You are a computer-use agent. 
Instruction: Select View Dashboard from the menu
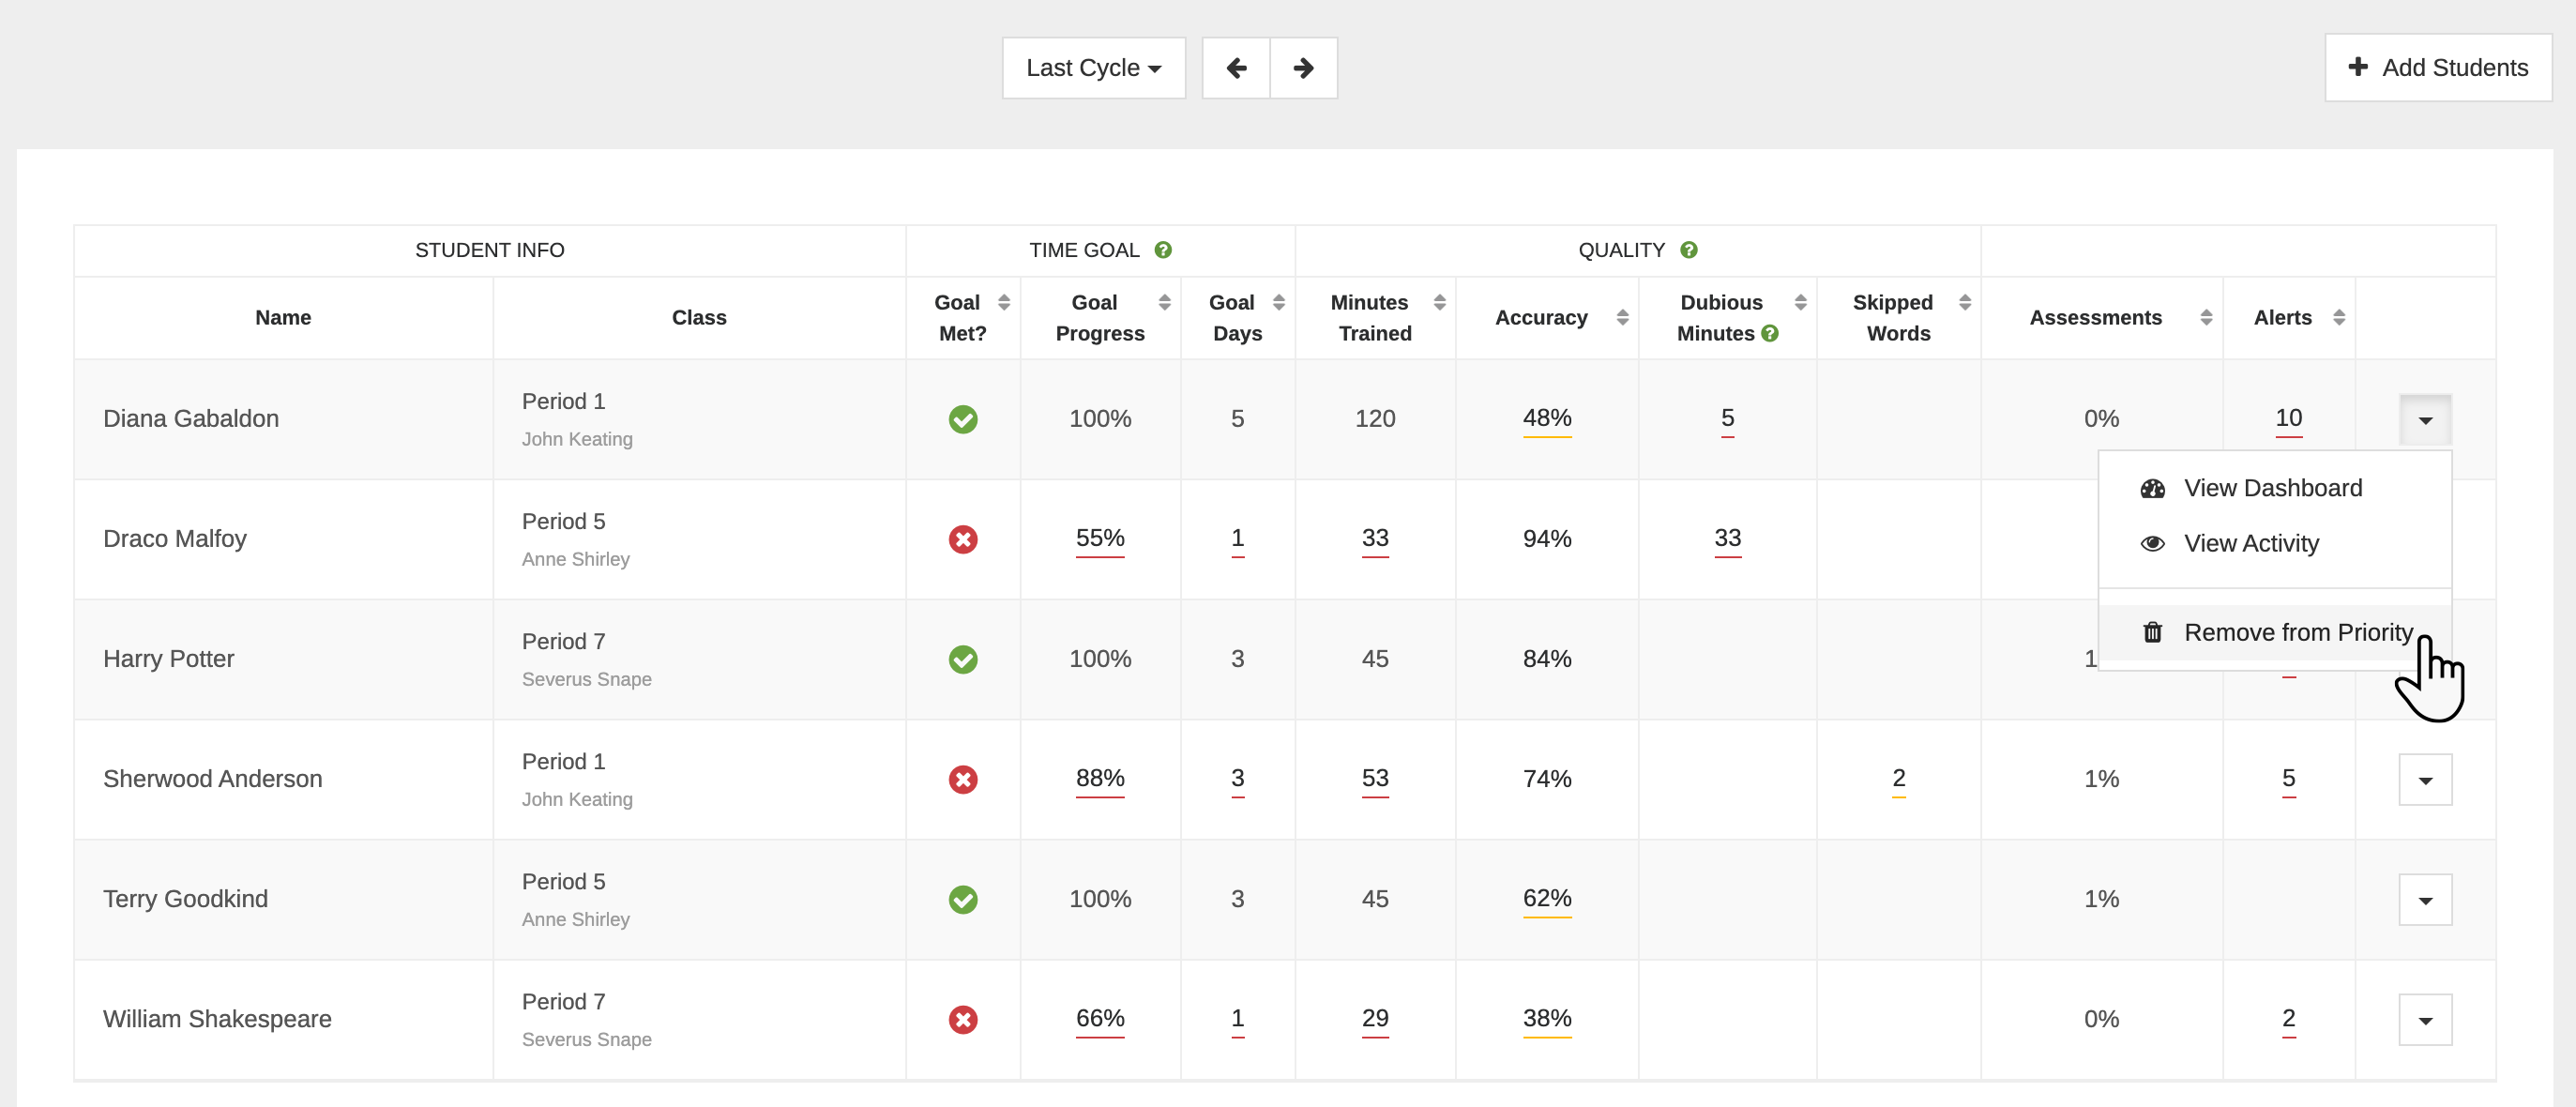click(2272, 488)
